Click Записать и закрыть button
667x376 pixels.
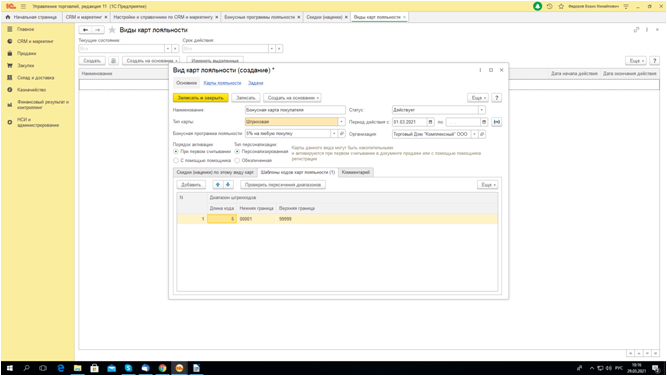point(200,98)
